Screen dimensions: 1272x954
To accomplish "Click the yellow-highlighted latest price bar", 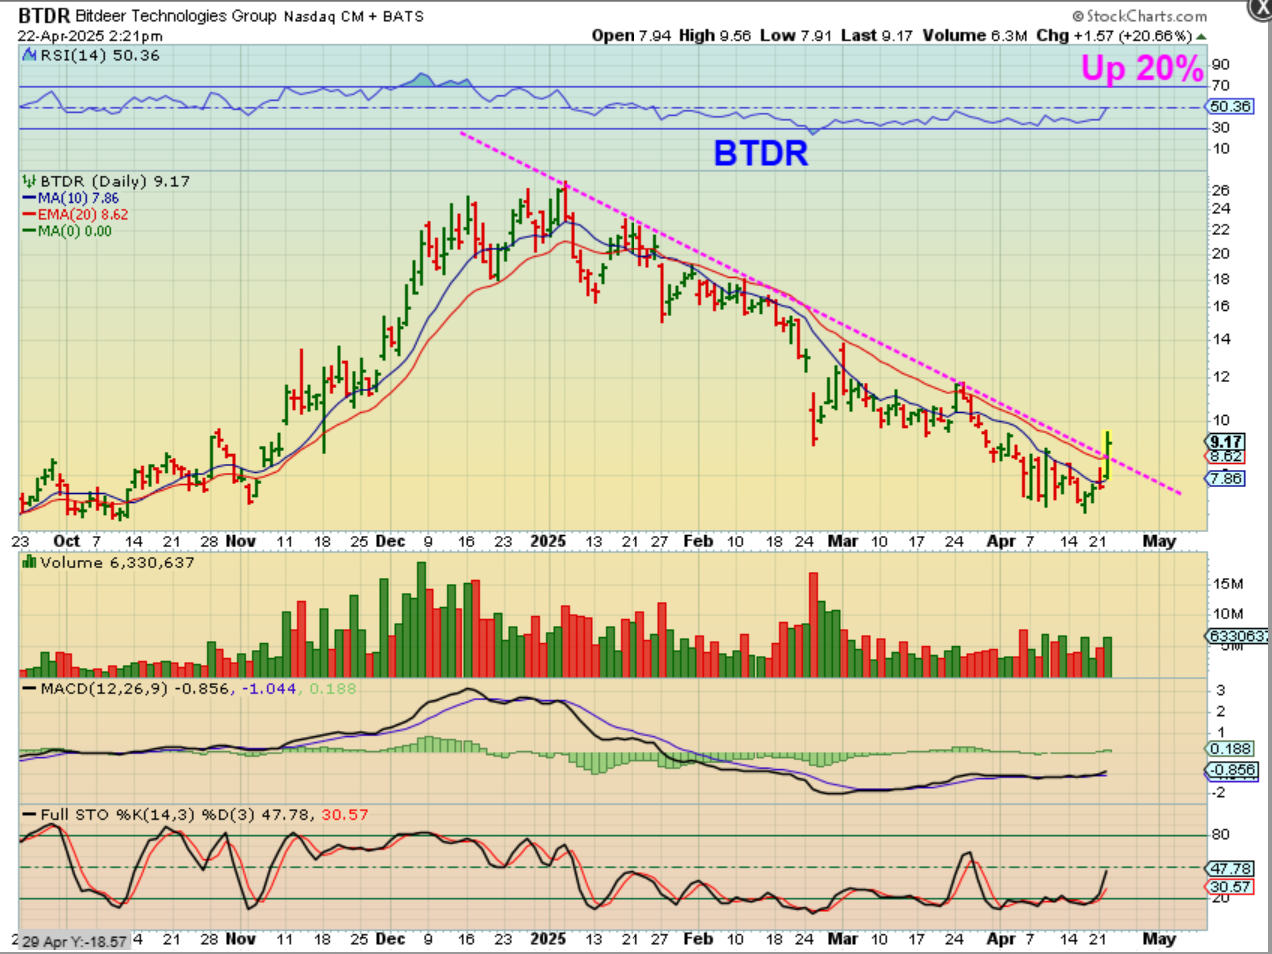I will (x=1107, y=455).
